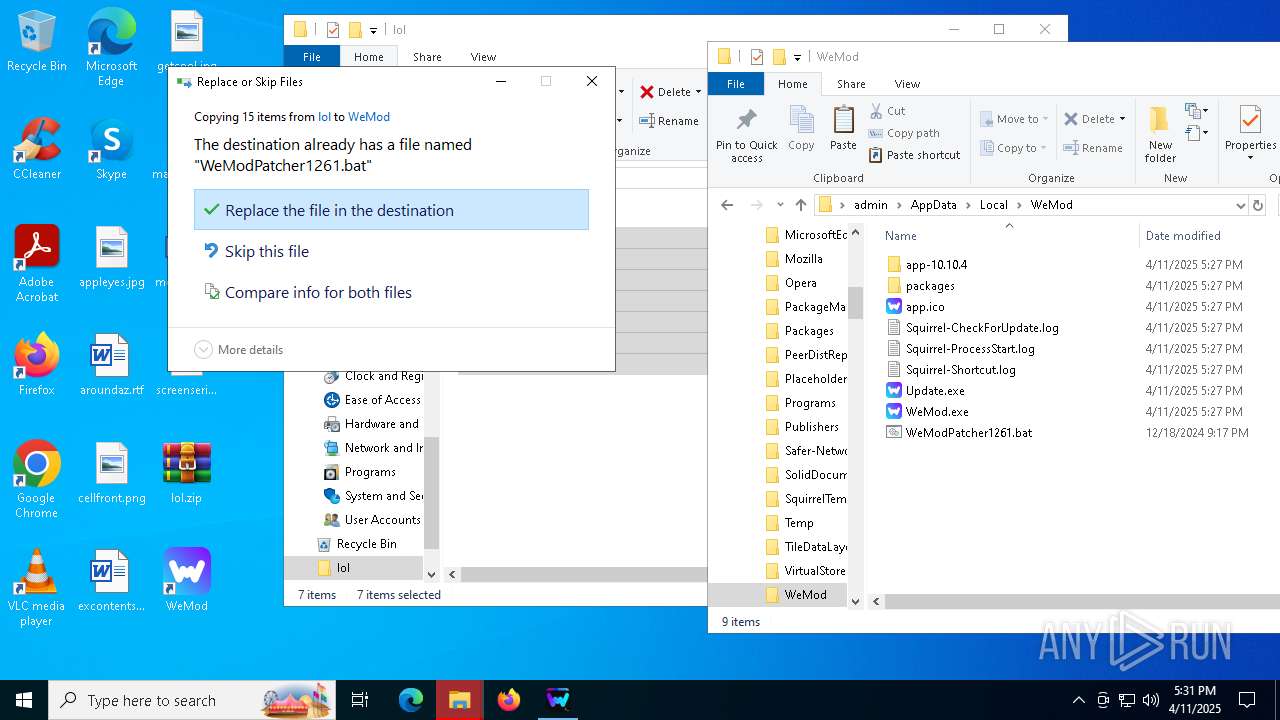Click Rename in lol window ribbon
The width and height of the screenshot is (1280, 720).
tap(669, 121)
